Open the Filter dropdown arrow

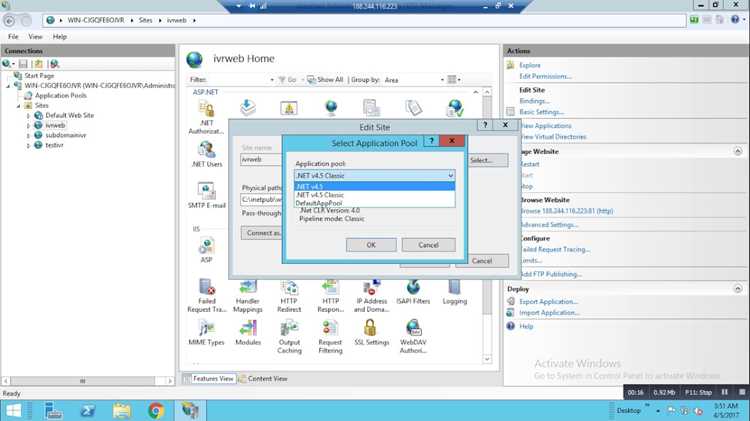click(x=272, y=80)
